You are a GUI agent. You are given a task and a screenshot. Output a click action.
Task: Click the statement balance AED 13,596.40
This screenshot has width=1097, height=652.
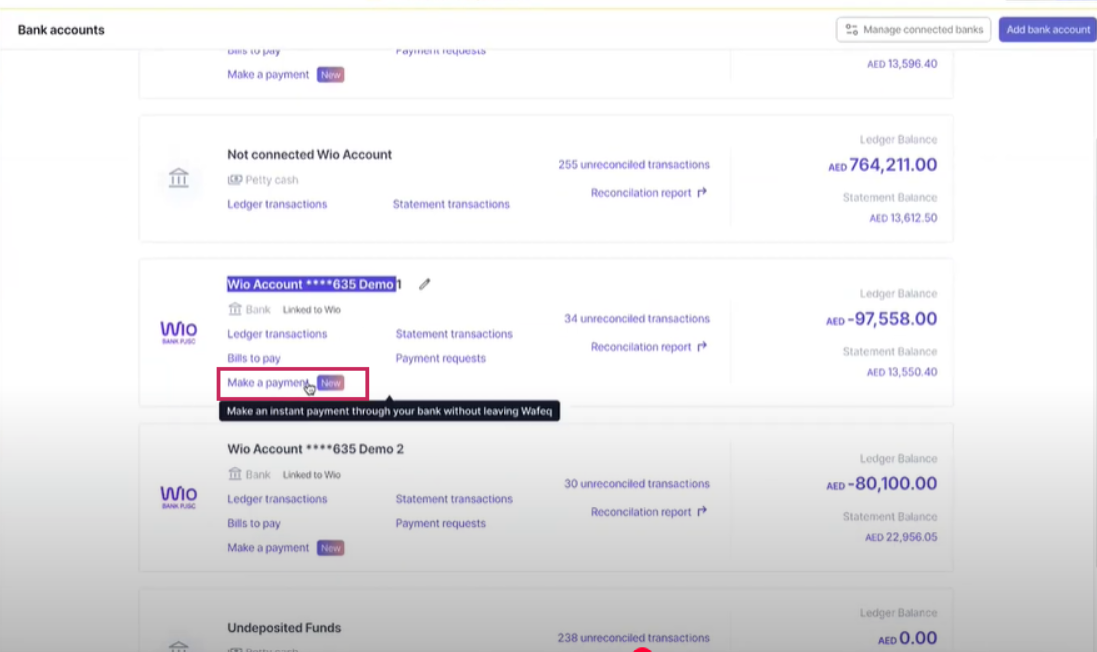[x=902, y=64]
